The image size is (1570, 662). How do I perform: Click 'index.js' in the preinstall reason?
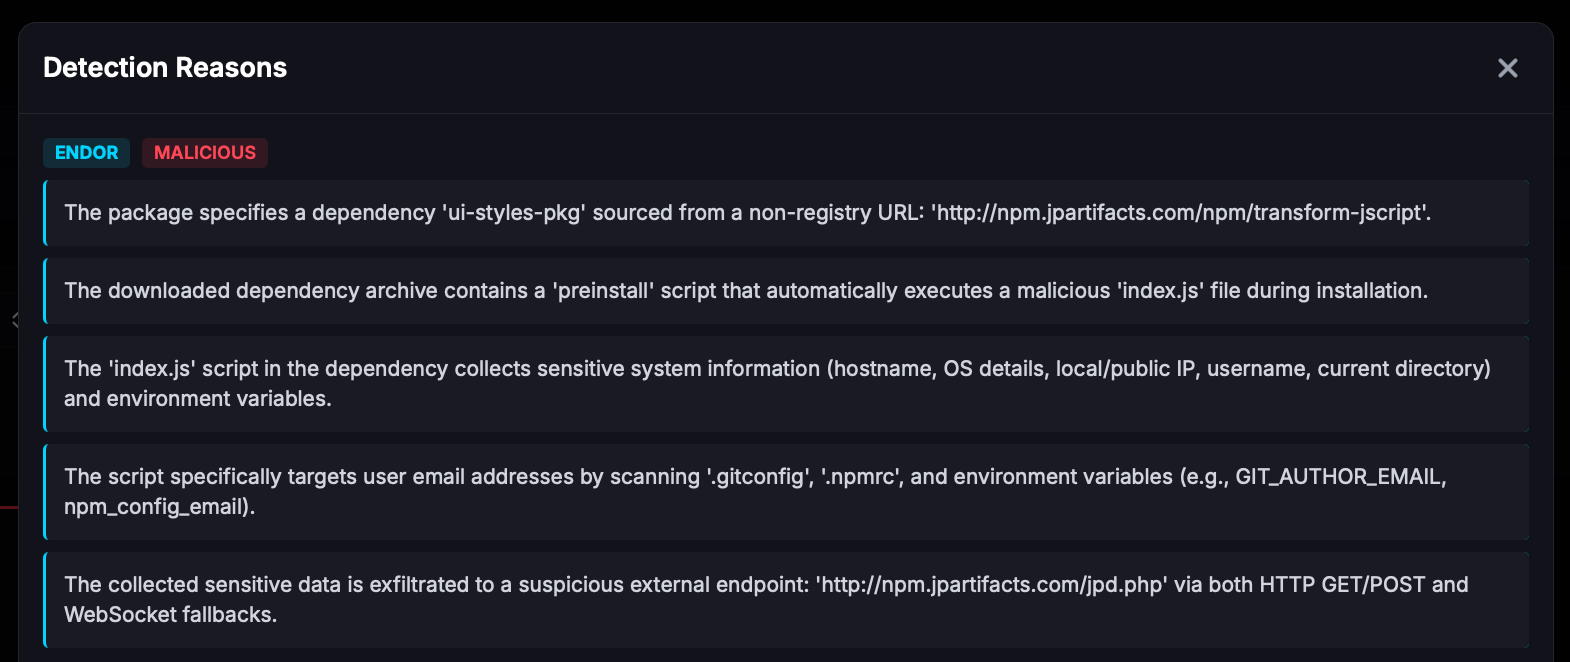1160,291
